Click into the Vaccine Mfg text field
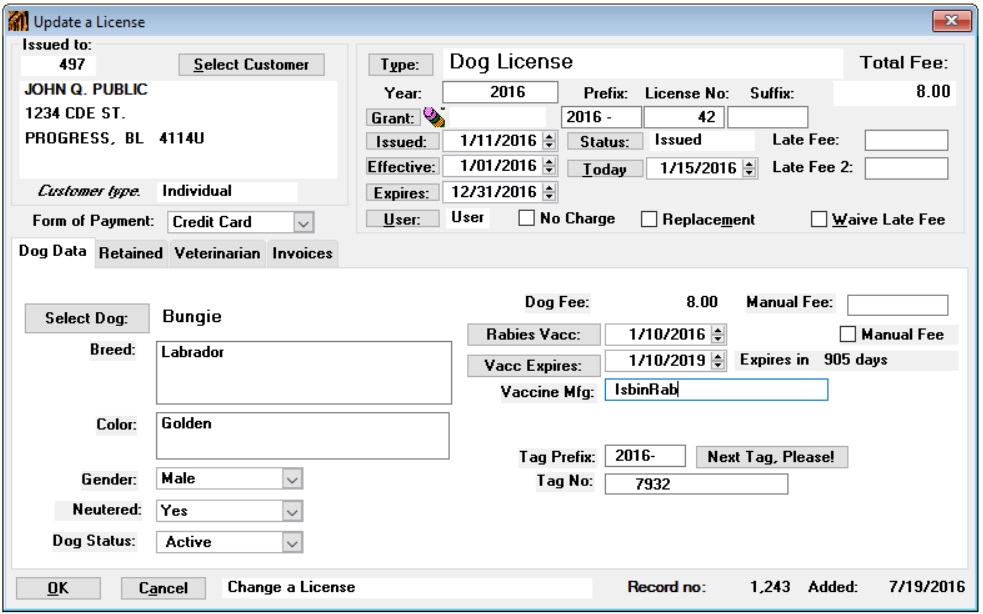Image resolution: width=983 pixels, height=614 pixels. (715, 390)
